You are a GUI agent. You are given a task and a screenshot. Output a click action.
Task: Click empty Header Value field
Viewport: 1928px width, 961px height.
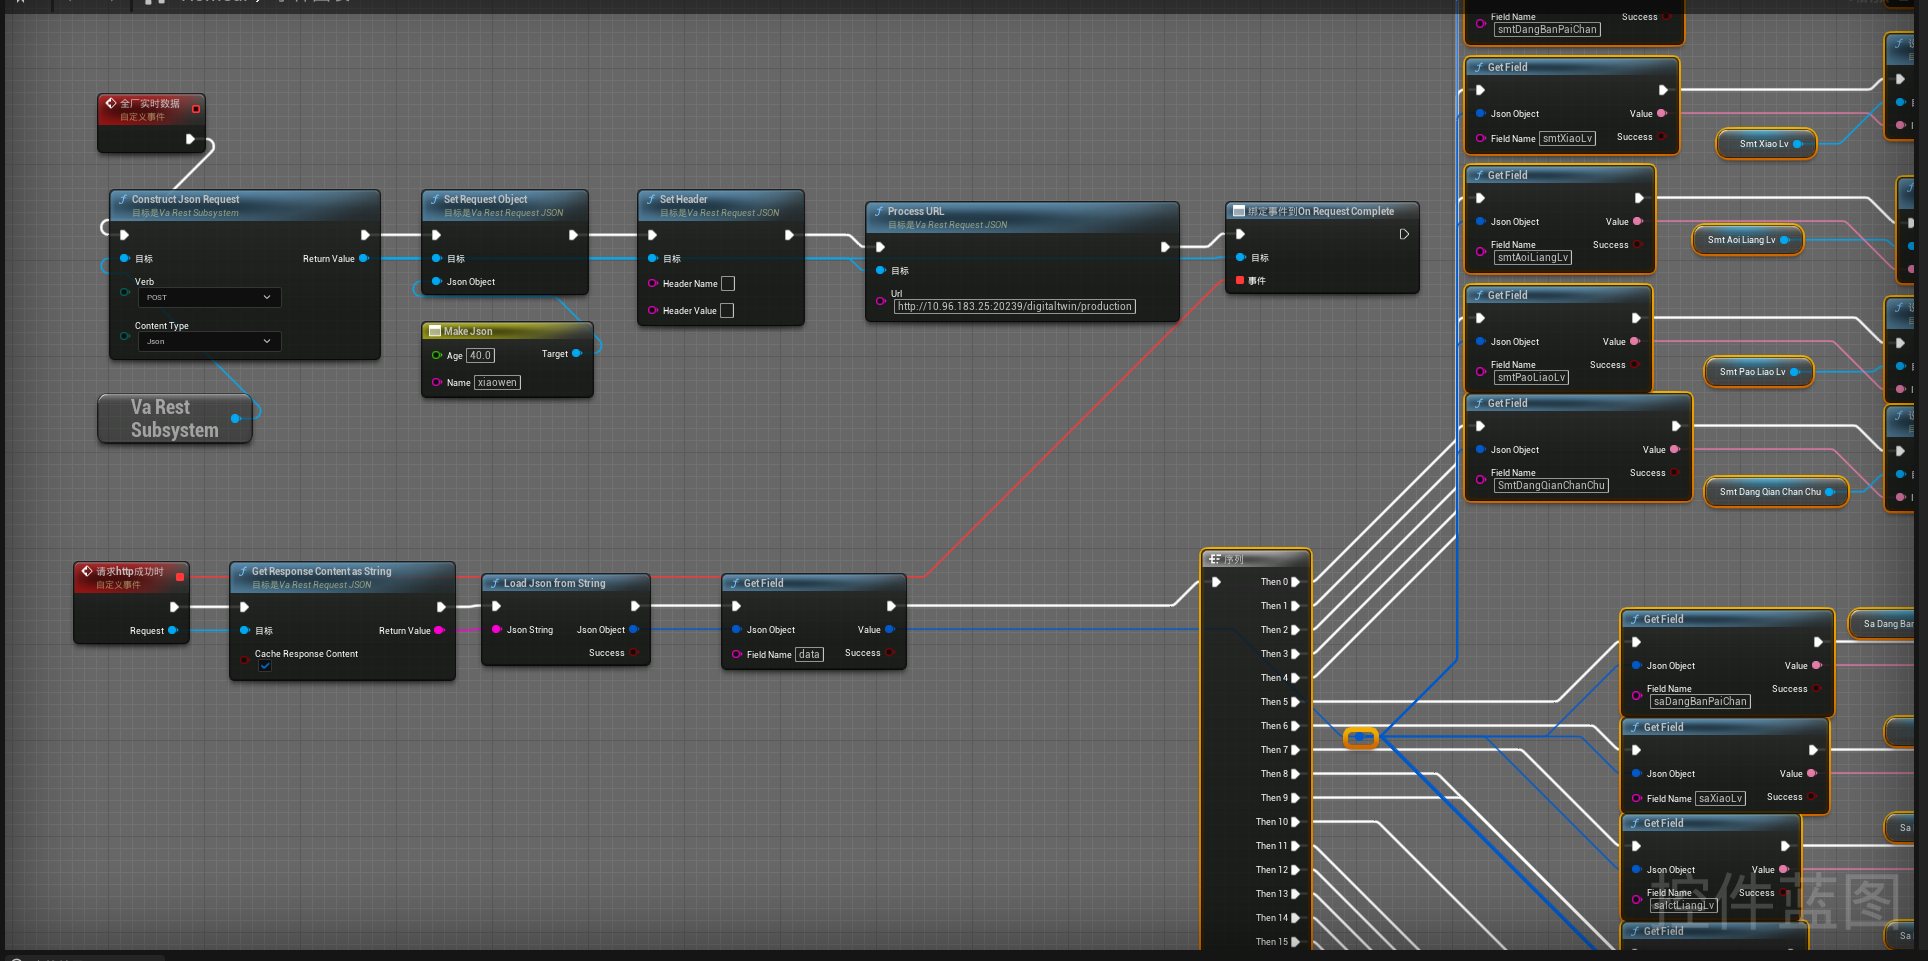(x=727, y=311)
